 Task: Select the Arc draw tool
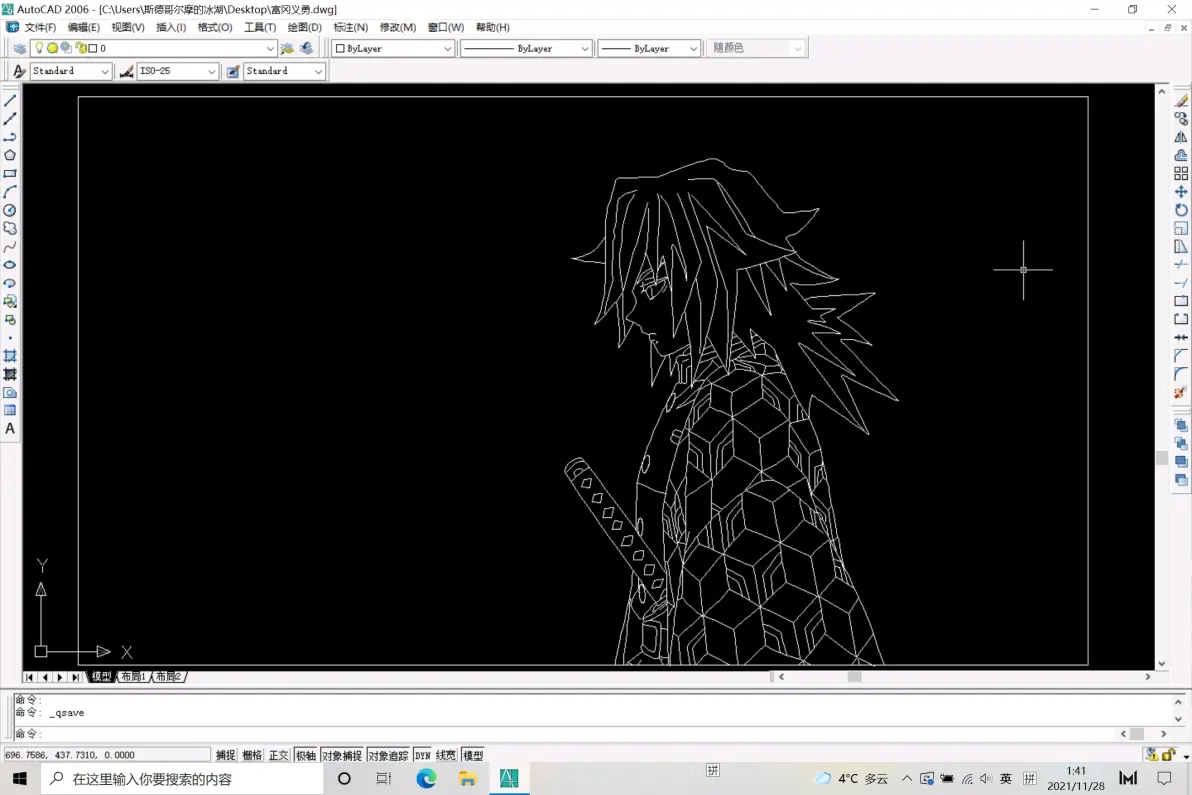(x=10, y=192)
